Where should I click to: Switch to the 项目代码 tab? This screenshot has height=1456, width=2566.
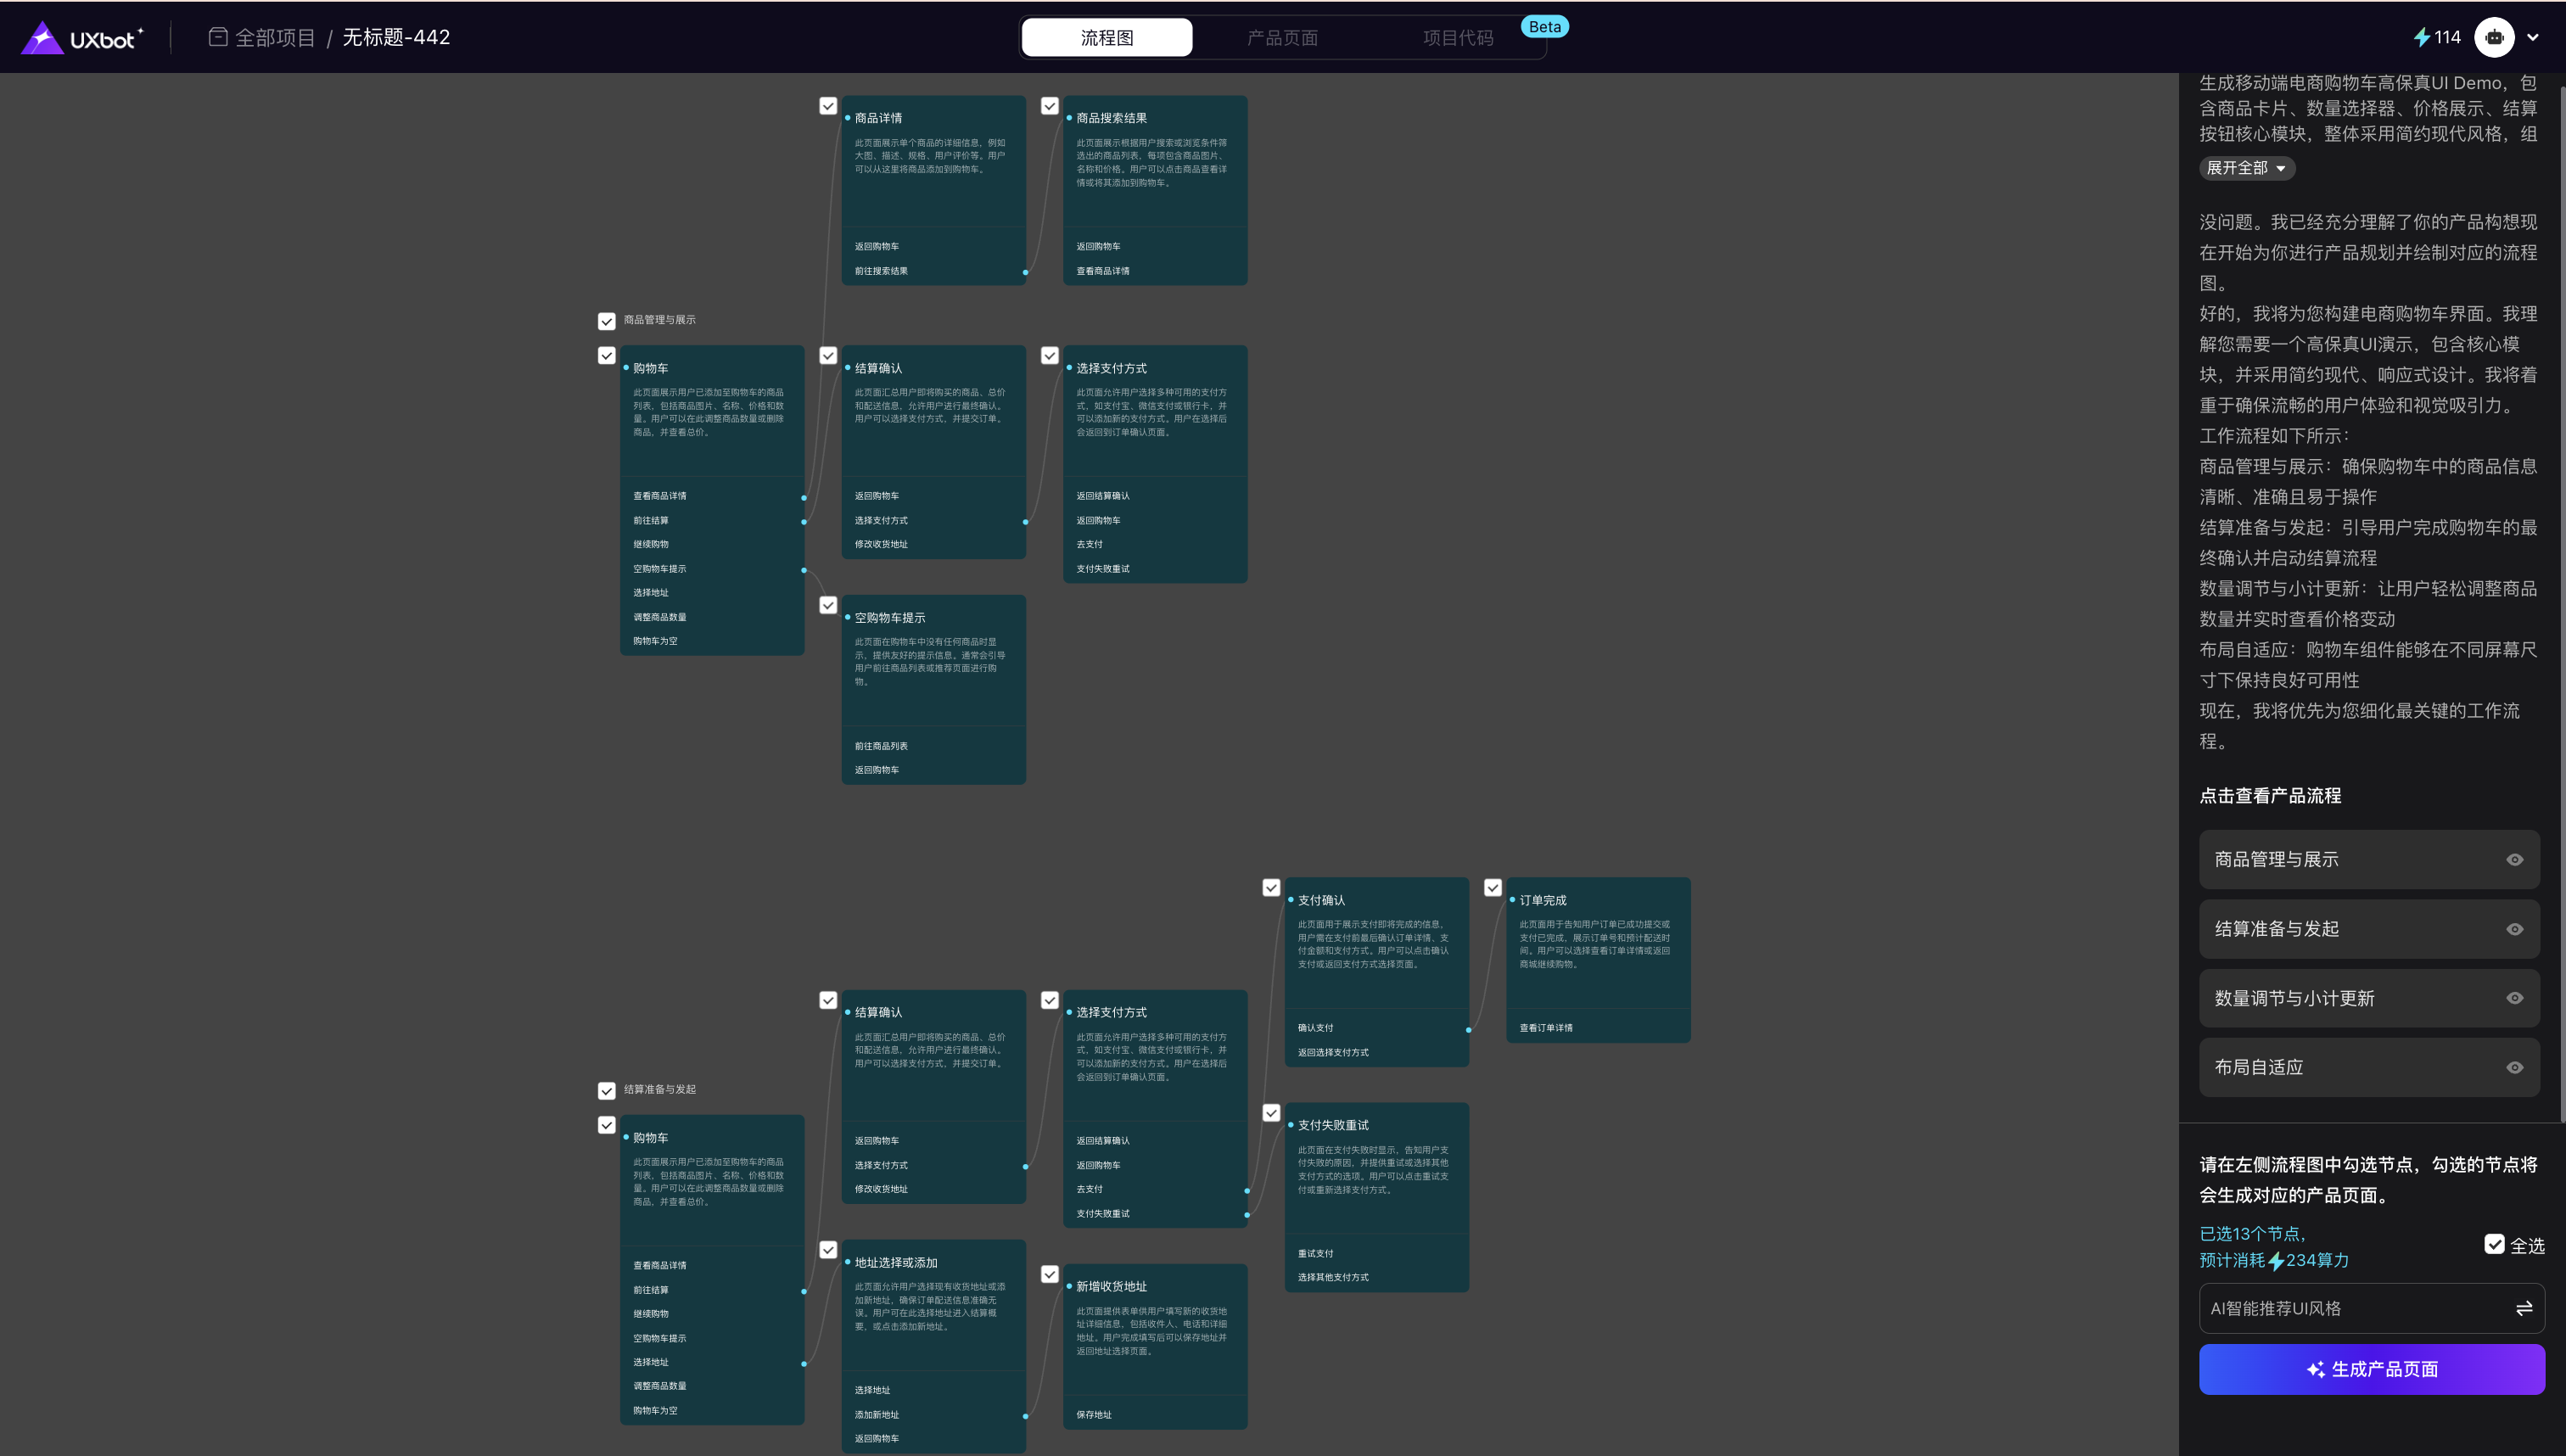pyautogui.click(x=1457, y=38)
